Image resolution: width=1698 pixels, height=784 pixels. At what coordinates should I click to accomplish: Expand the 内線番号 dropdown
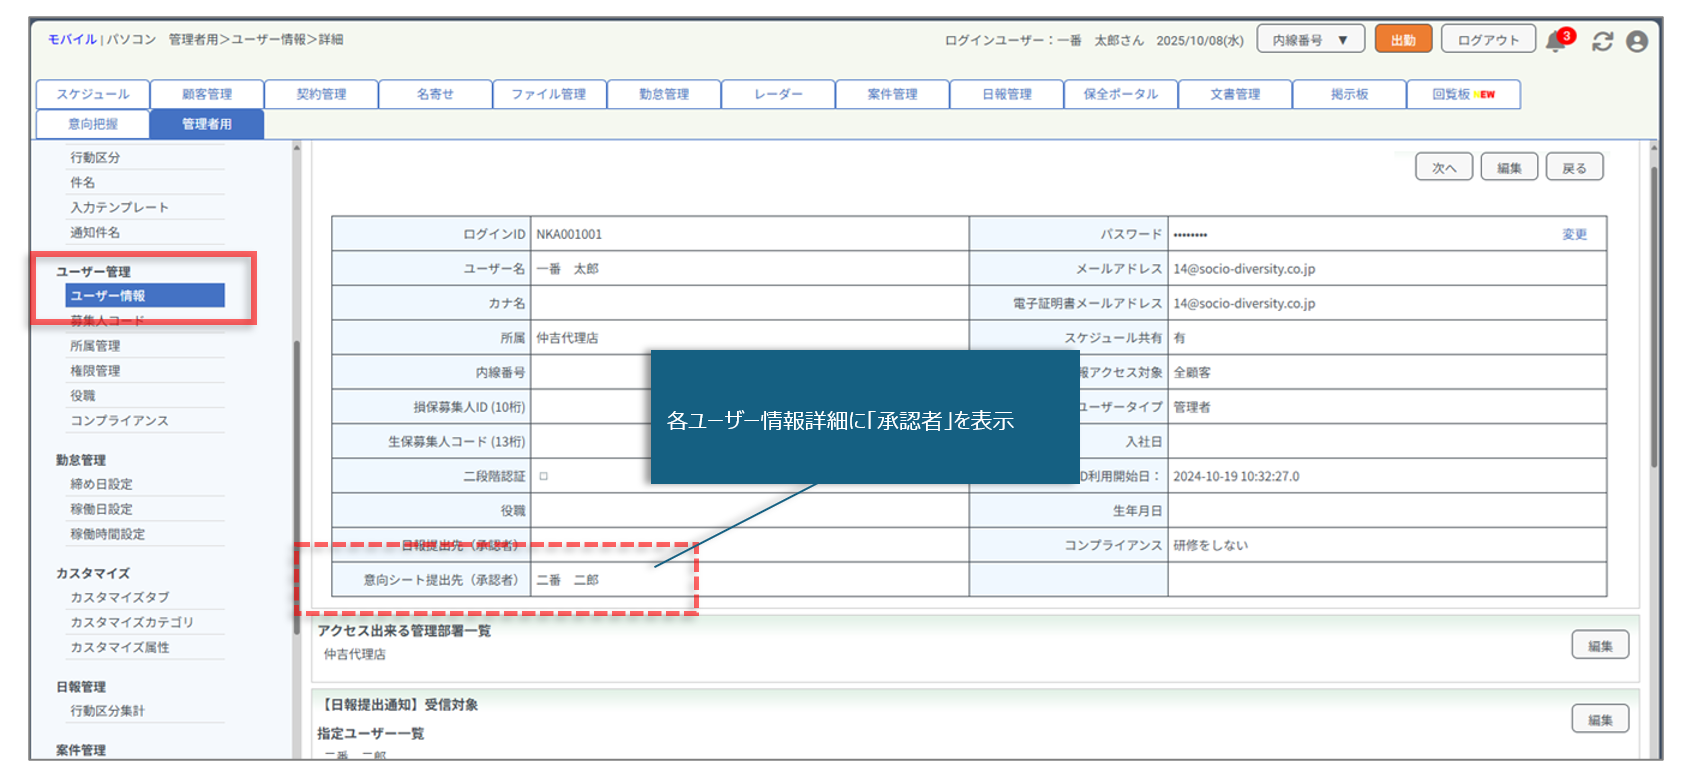pos(1310,40)
